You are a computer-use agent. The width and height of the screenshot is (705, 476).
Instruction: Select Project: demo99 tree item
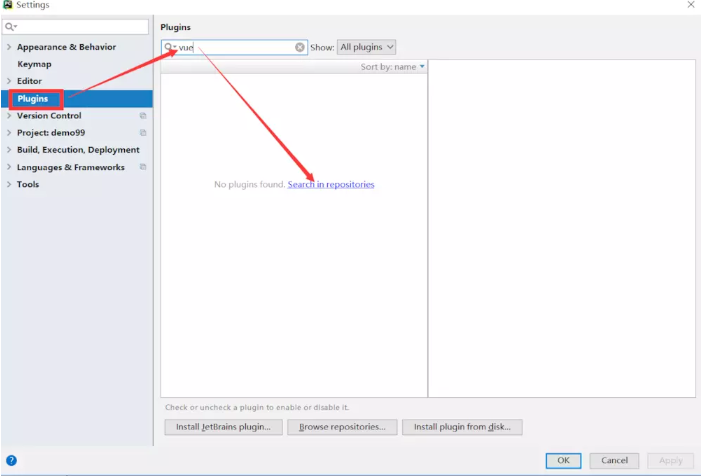point(51,133)
